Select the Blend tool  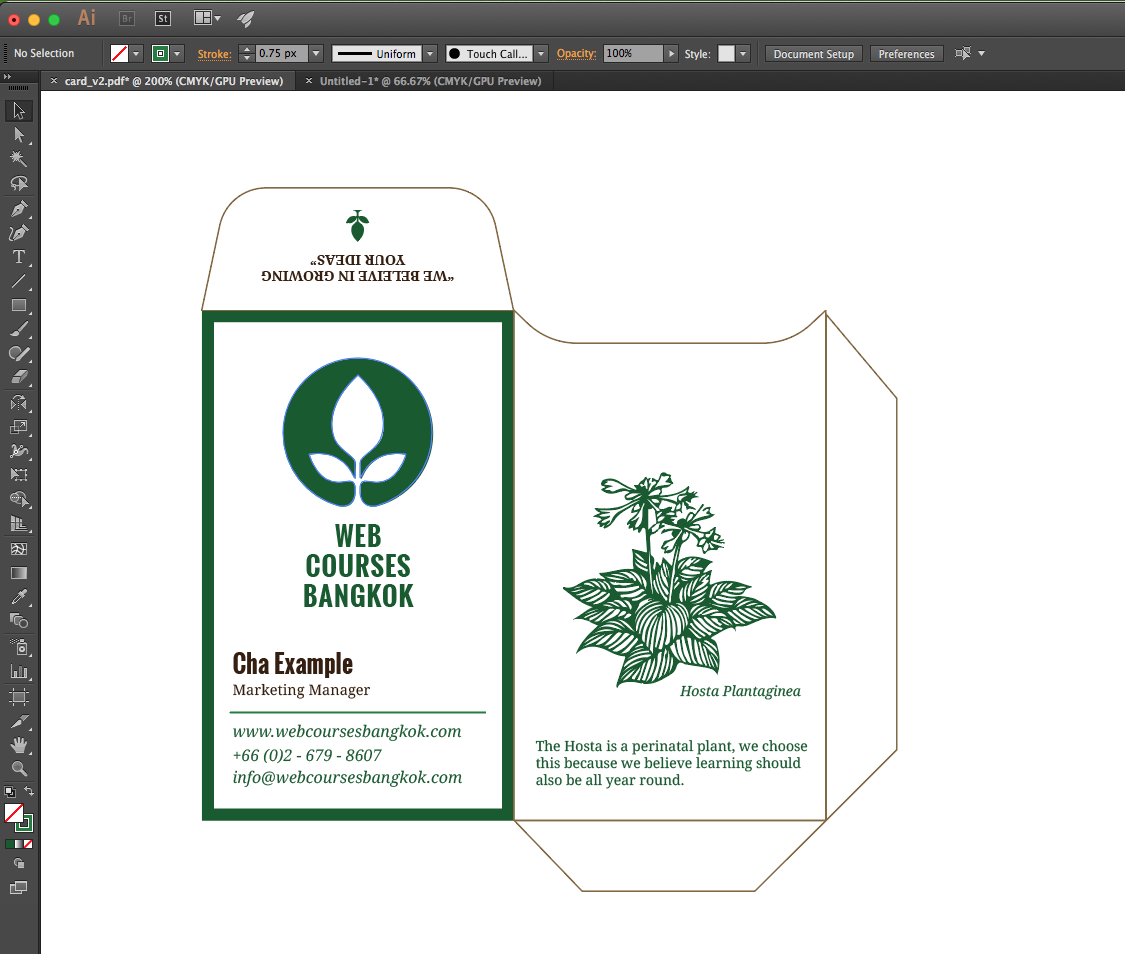[19, 621]
